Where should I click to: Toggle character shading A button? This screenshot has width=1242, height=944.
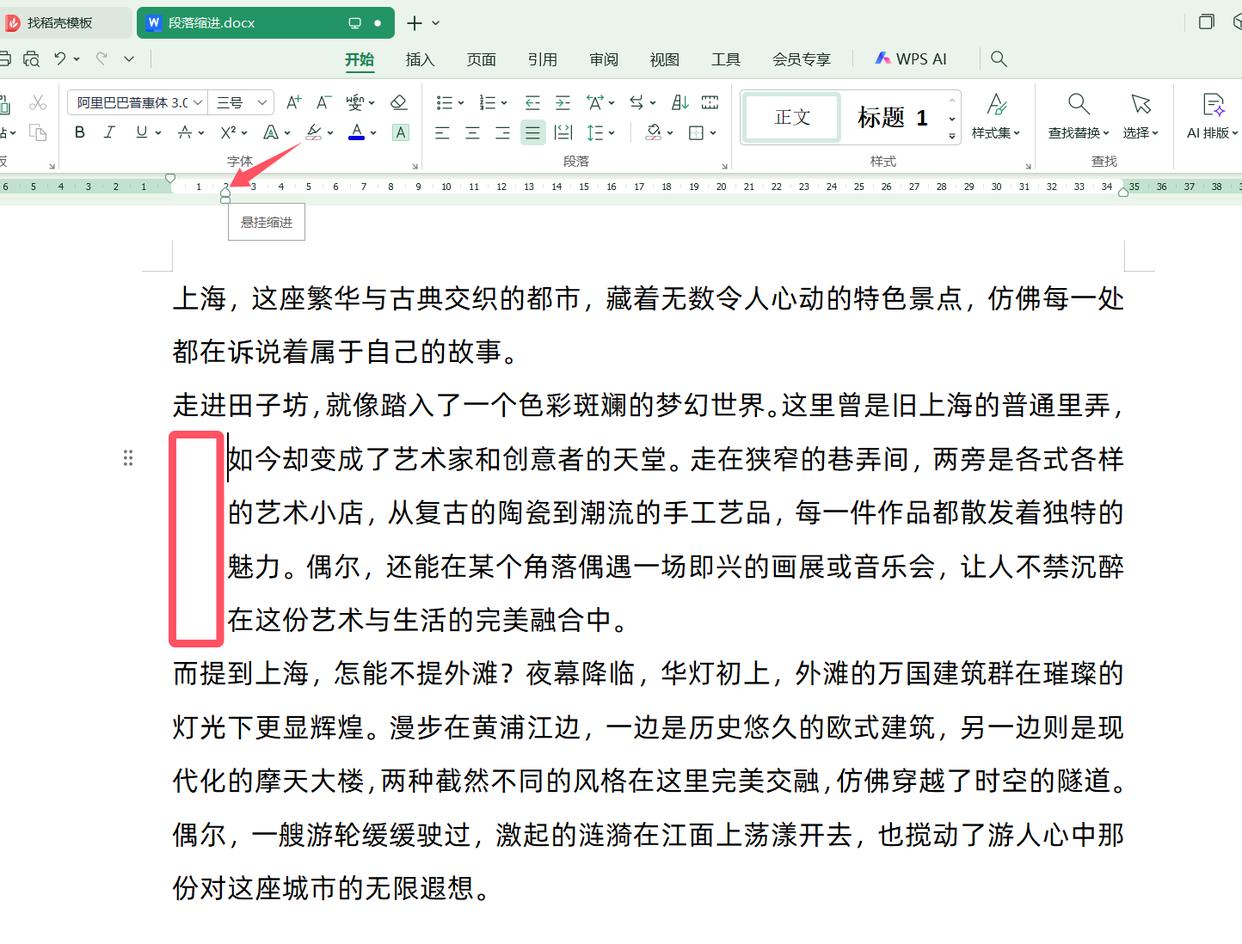tap(400, 132)
